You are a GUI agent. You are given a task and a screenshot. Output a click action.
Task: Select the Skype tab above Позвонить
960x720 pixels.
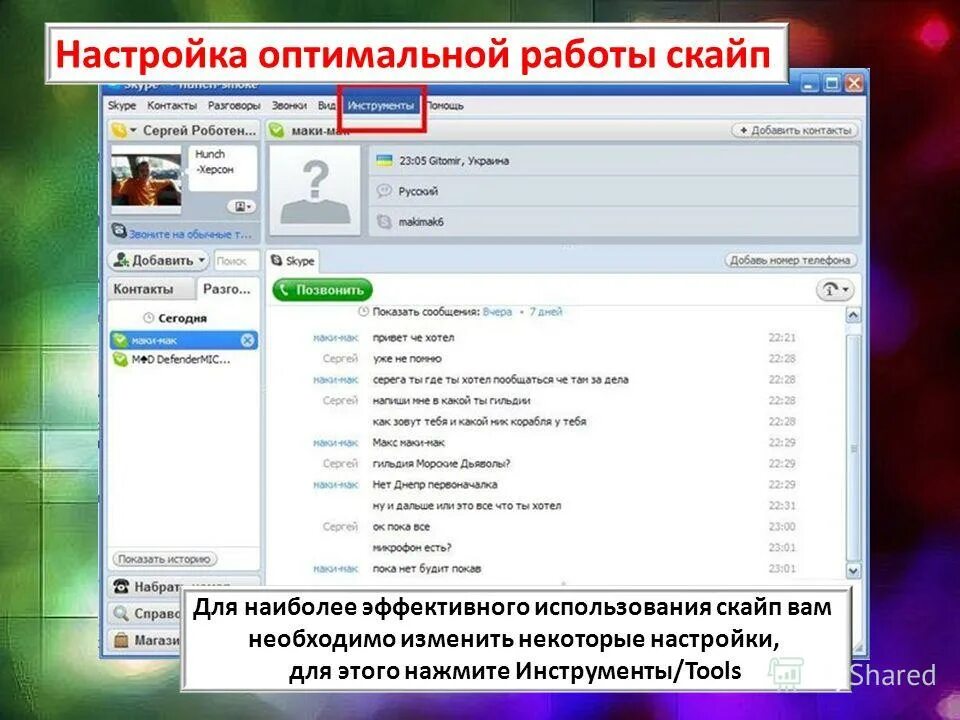[x=293, y=261]
